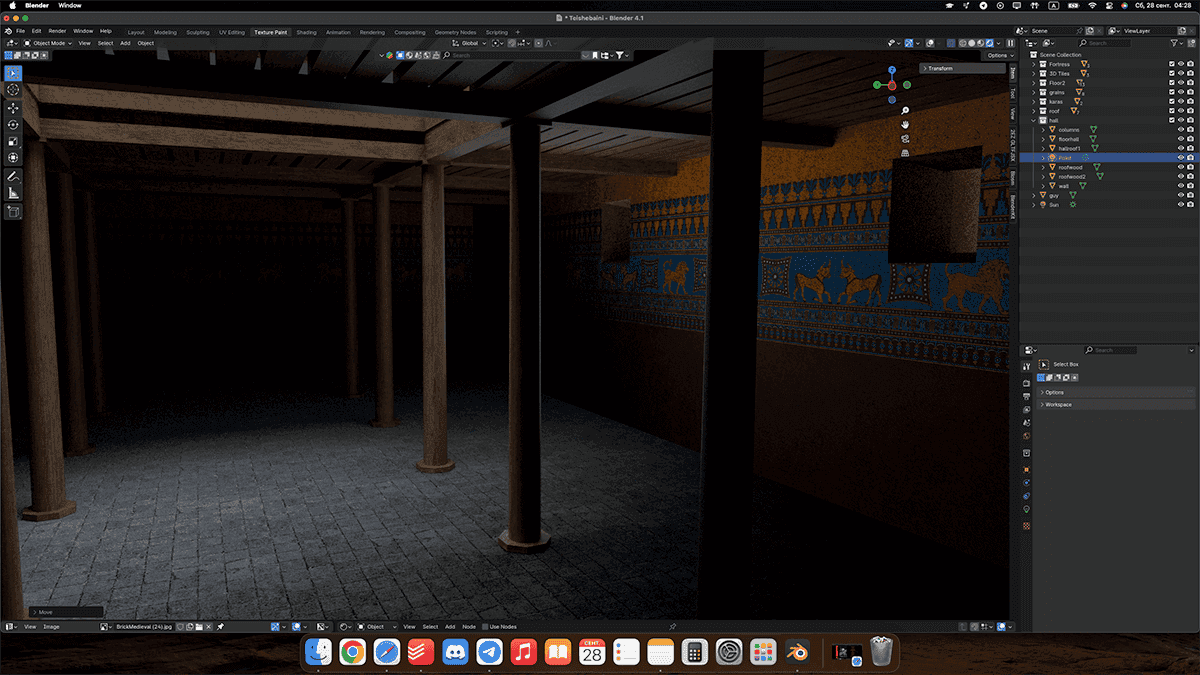
Task: Open the Render menu
Action: 57,31
